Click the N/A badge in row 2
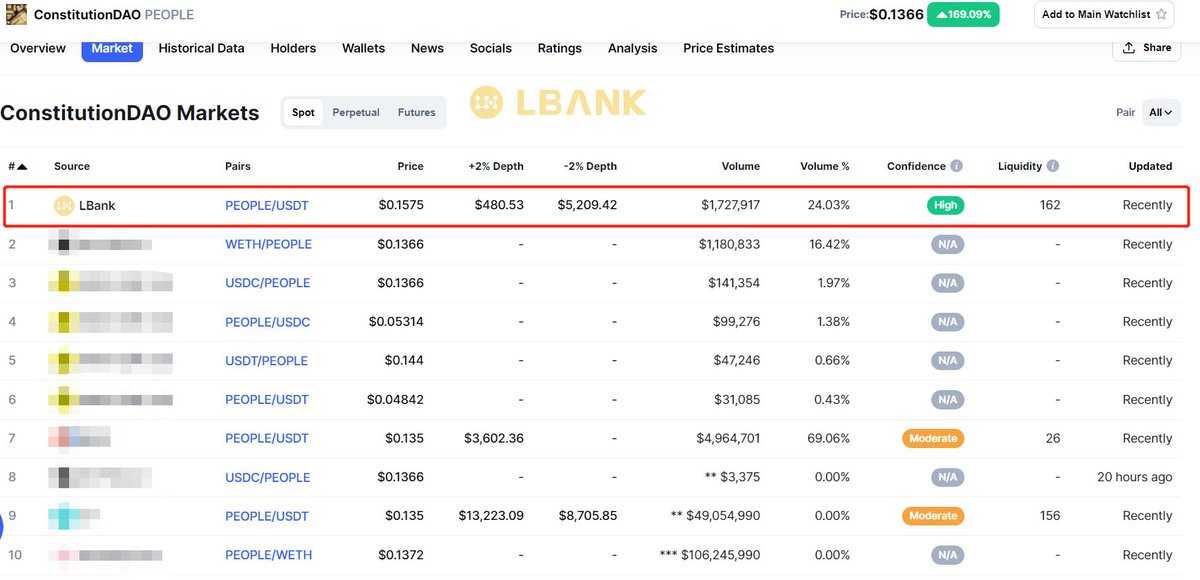 point(947,244)
